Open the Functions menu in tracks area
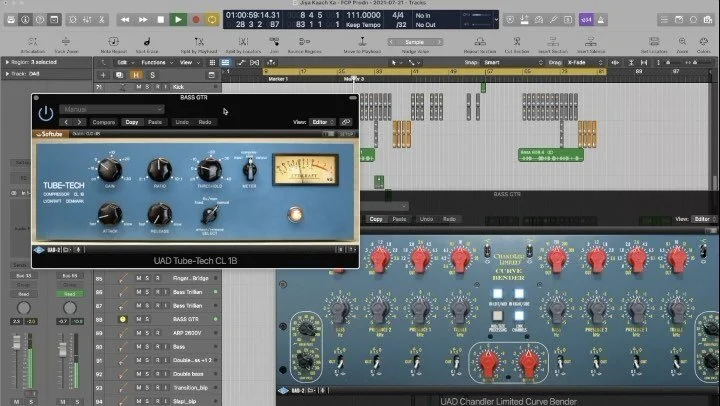 pyautogui.click(x=157, y=62)
